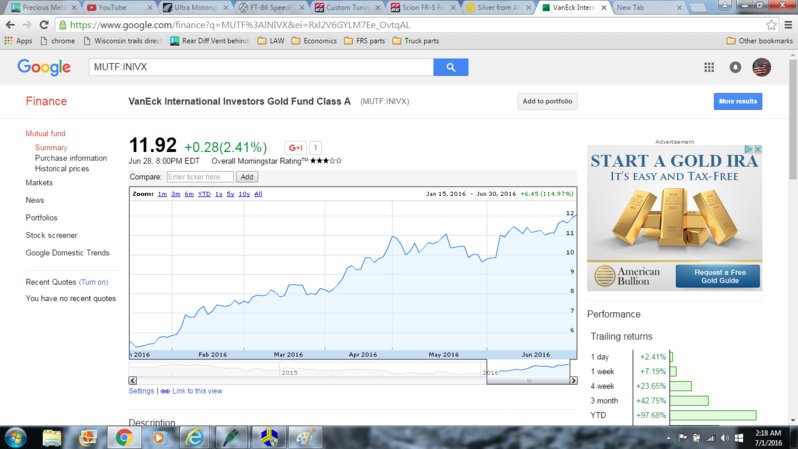Viewport: 798px width, 449px height.
Task: Click chart scroll right arrow
Action: coord(574,380)
